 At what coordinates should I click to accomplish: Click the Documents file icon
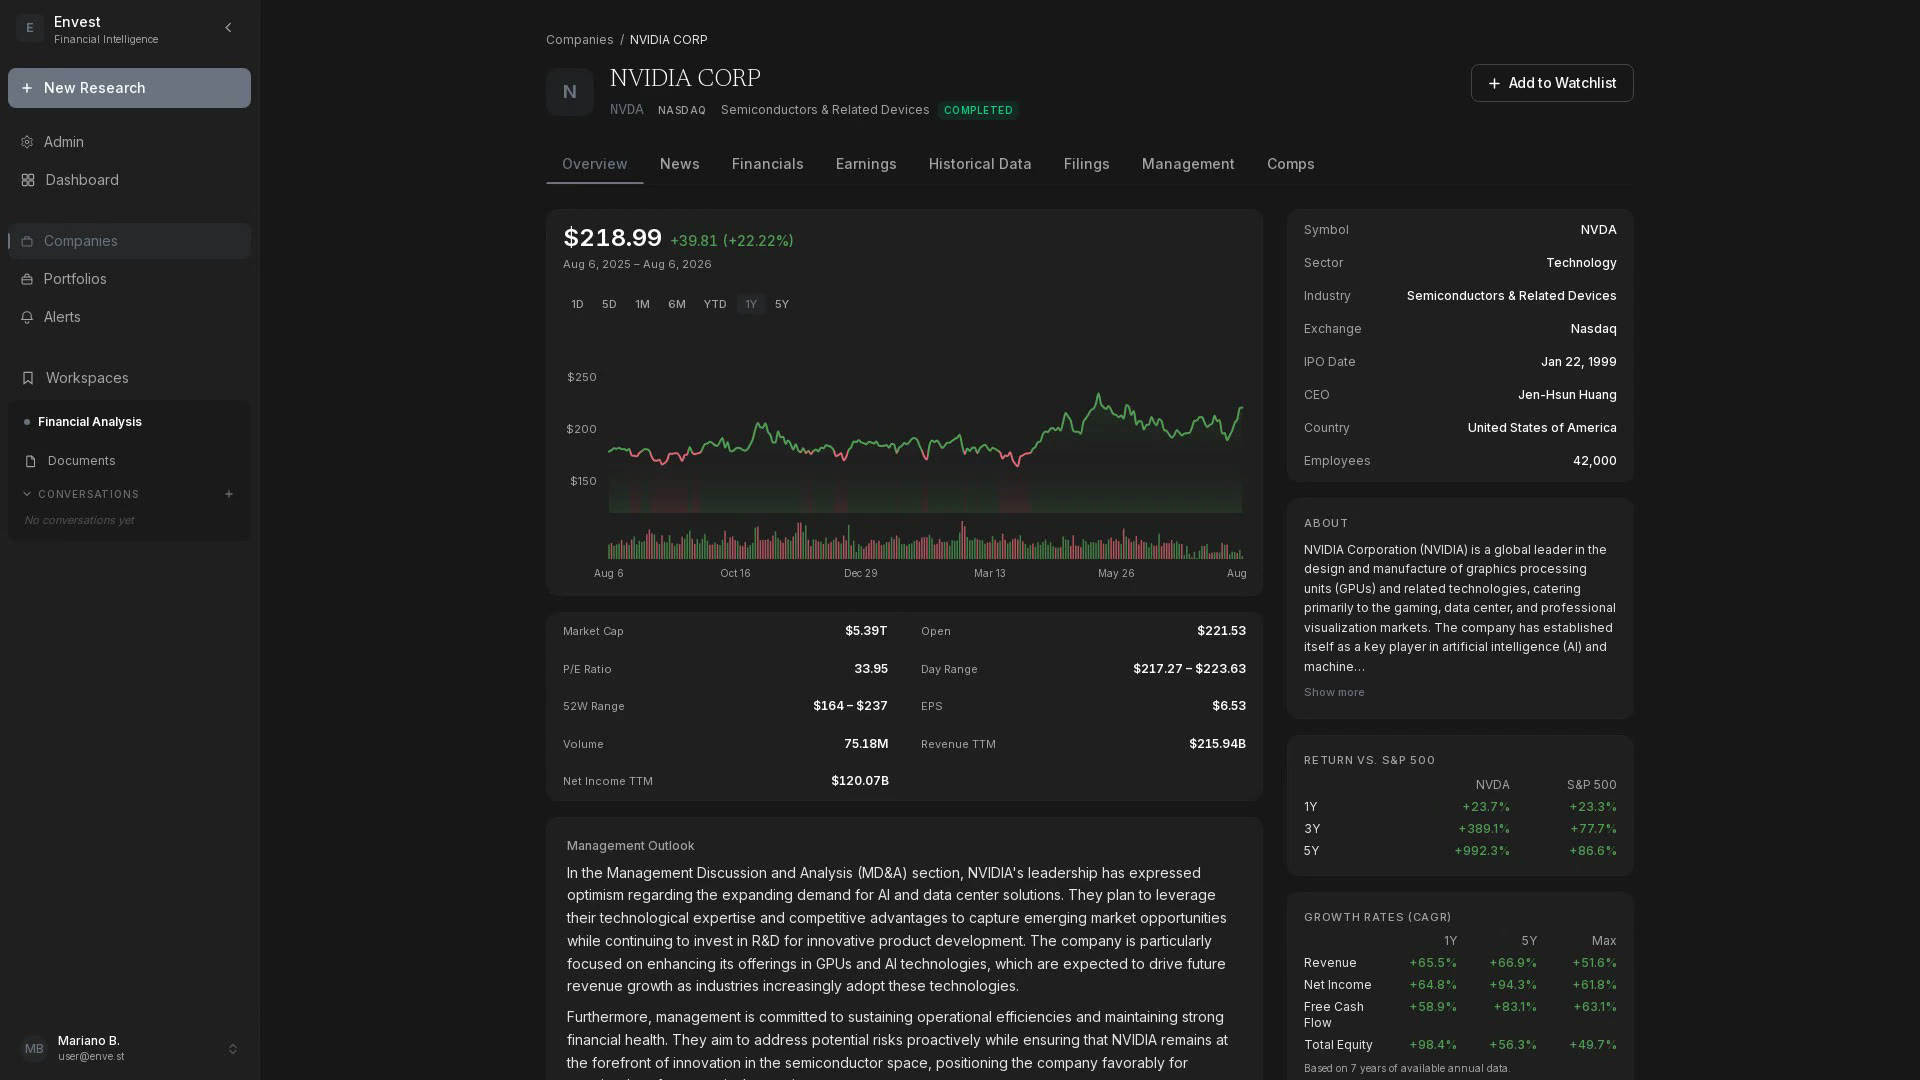coord(30,461)
